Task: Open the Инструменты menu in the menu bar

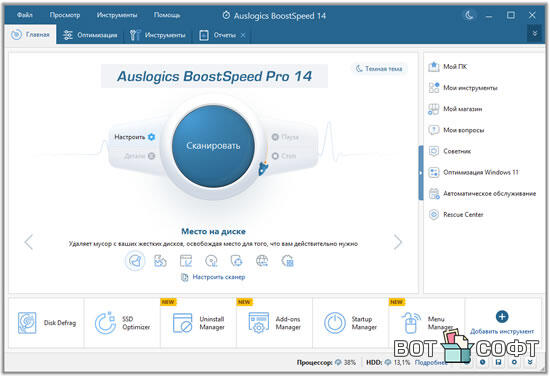Action: click(117, 15)
